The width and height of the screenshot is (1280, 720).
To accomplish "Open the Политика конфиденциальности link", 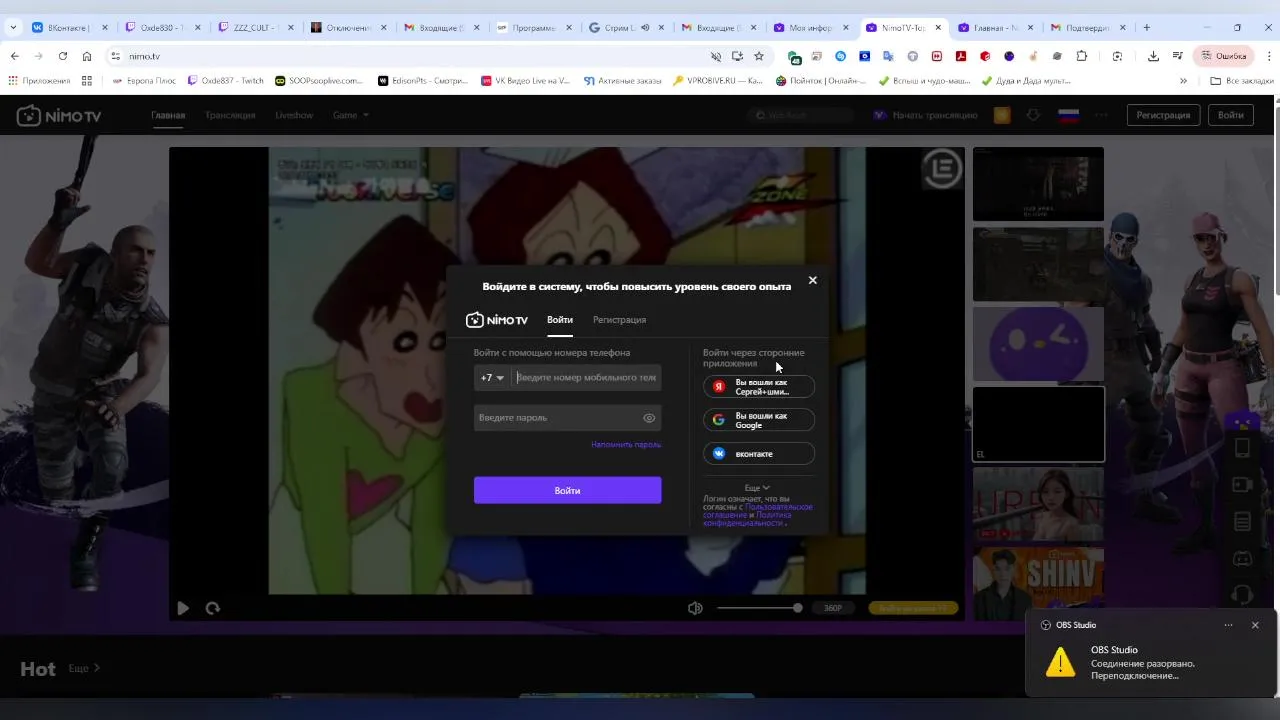I will (x=748, y=519).
